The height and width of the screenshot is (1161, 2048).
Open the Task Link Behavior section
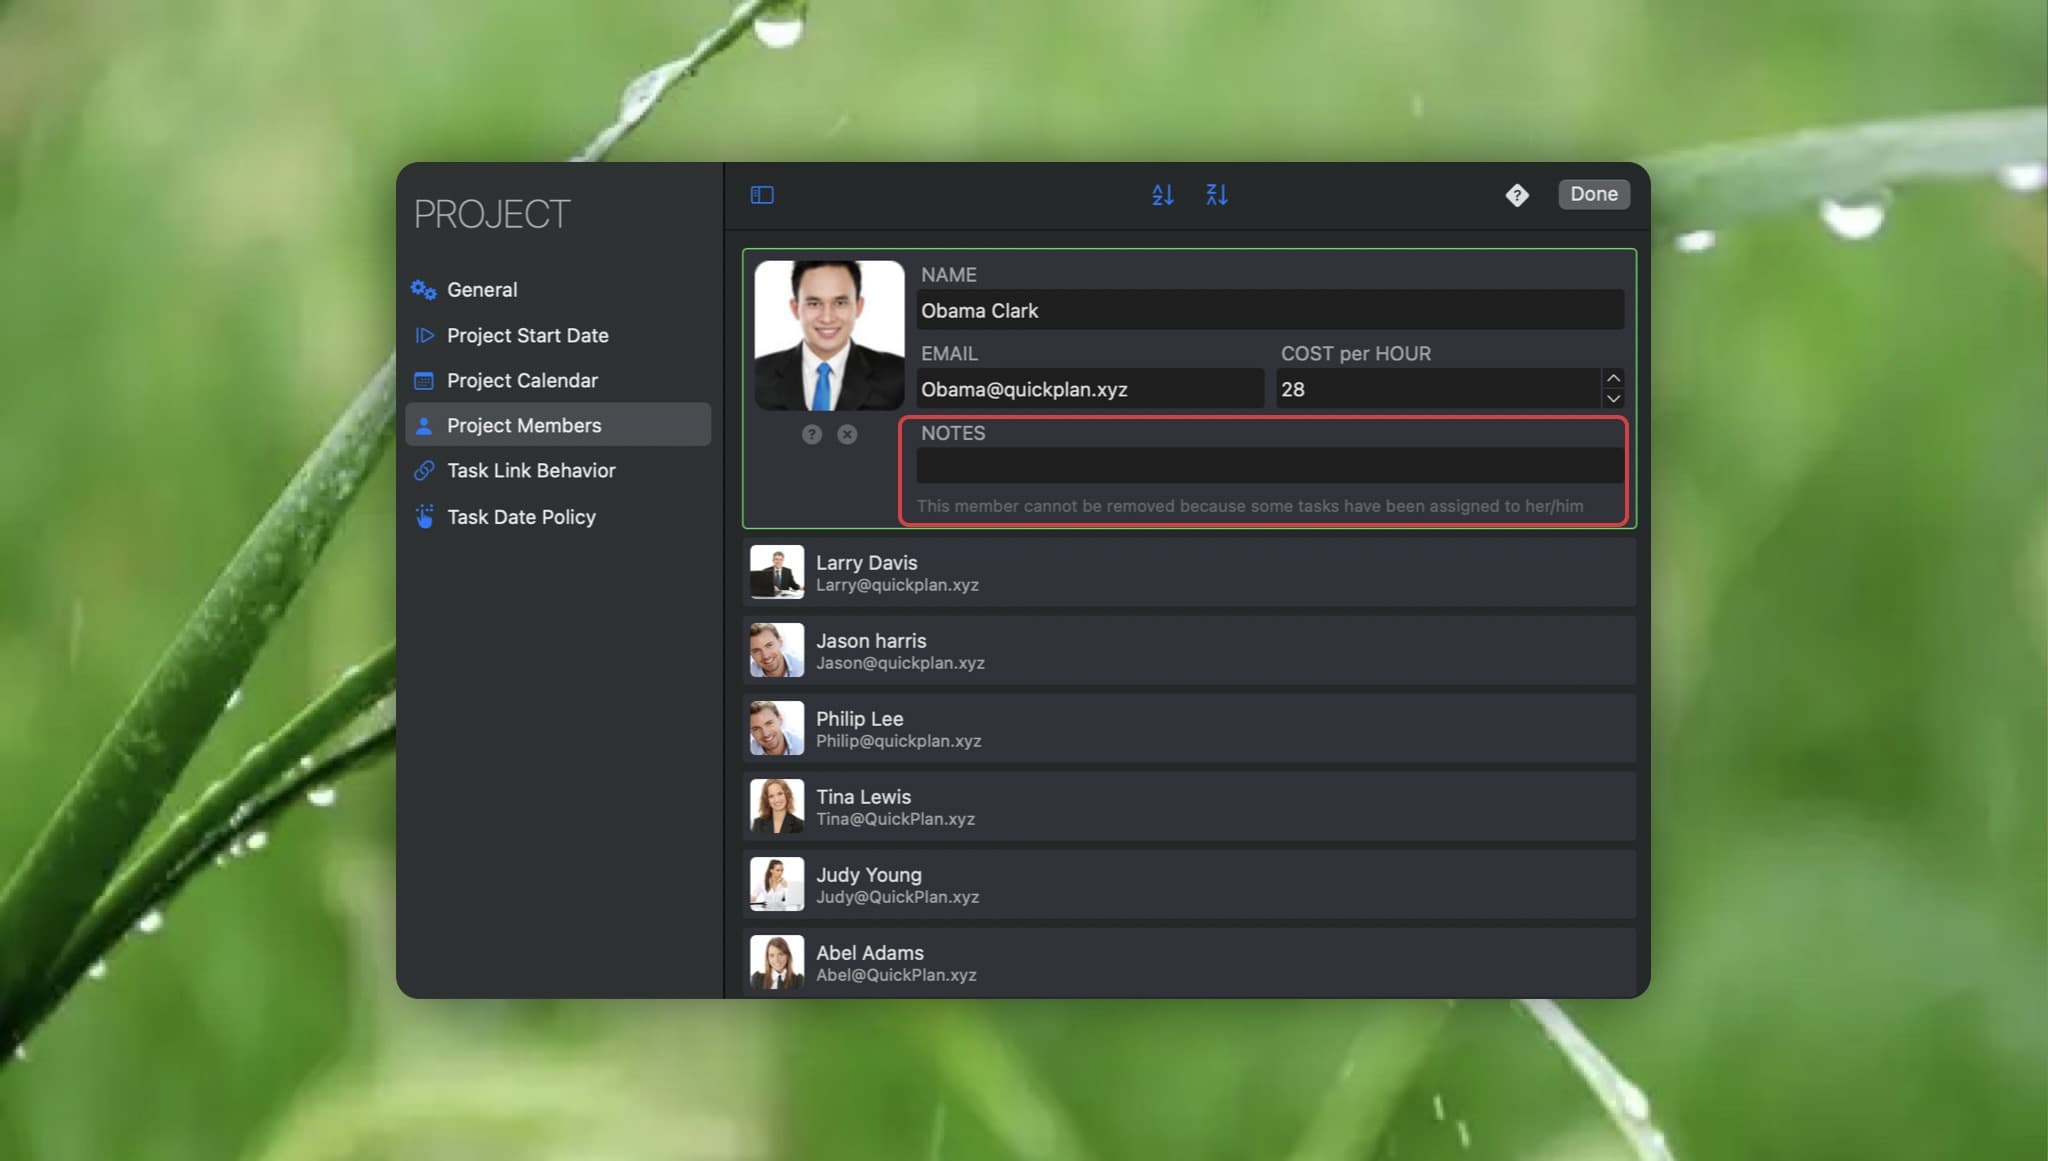click(x=530, y=471)
